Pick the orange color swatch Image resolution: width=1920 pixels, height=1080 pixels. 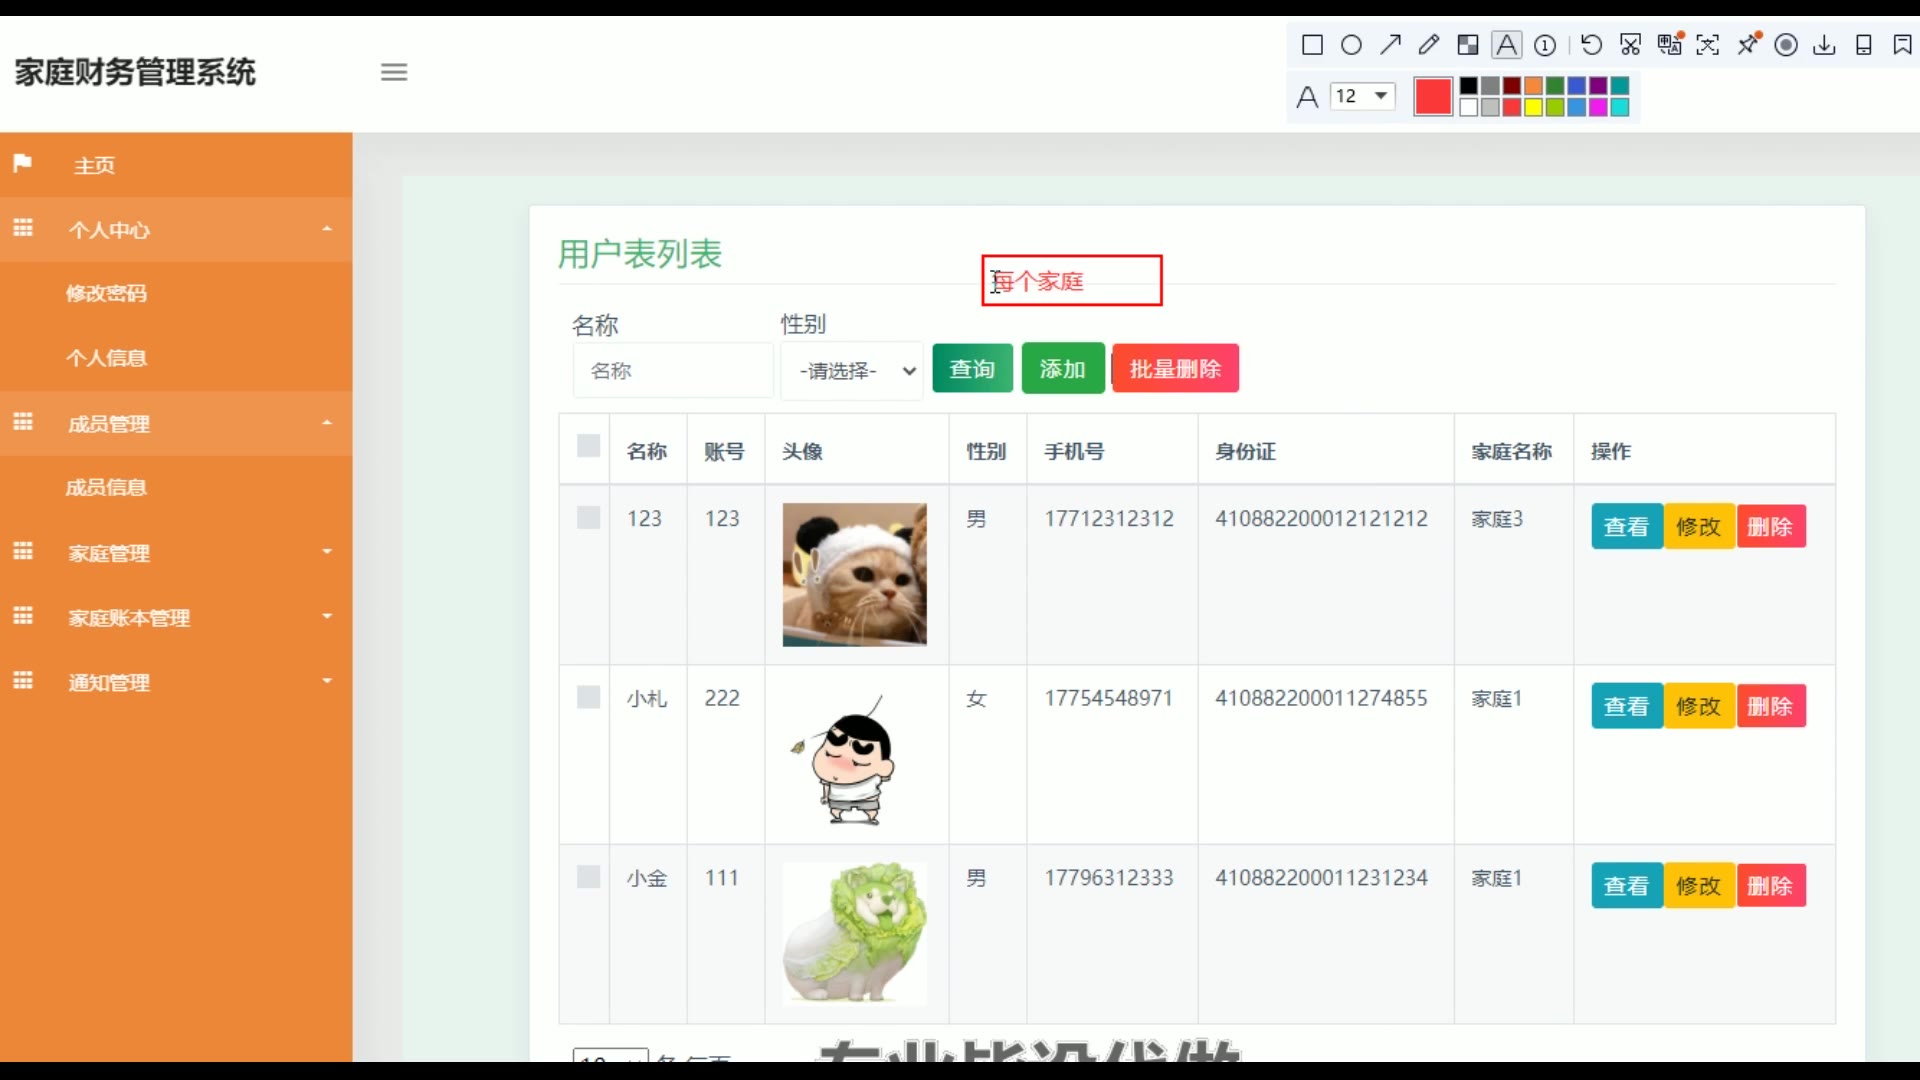(x=1533, y=86)
